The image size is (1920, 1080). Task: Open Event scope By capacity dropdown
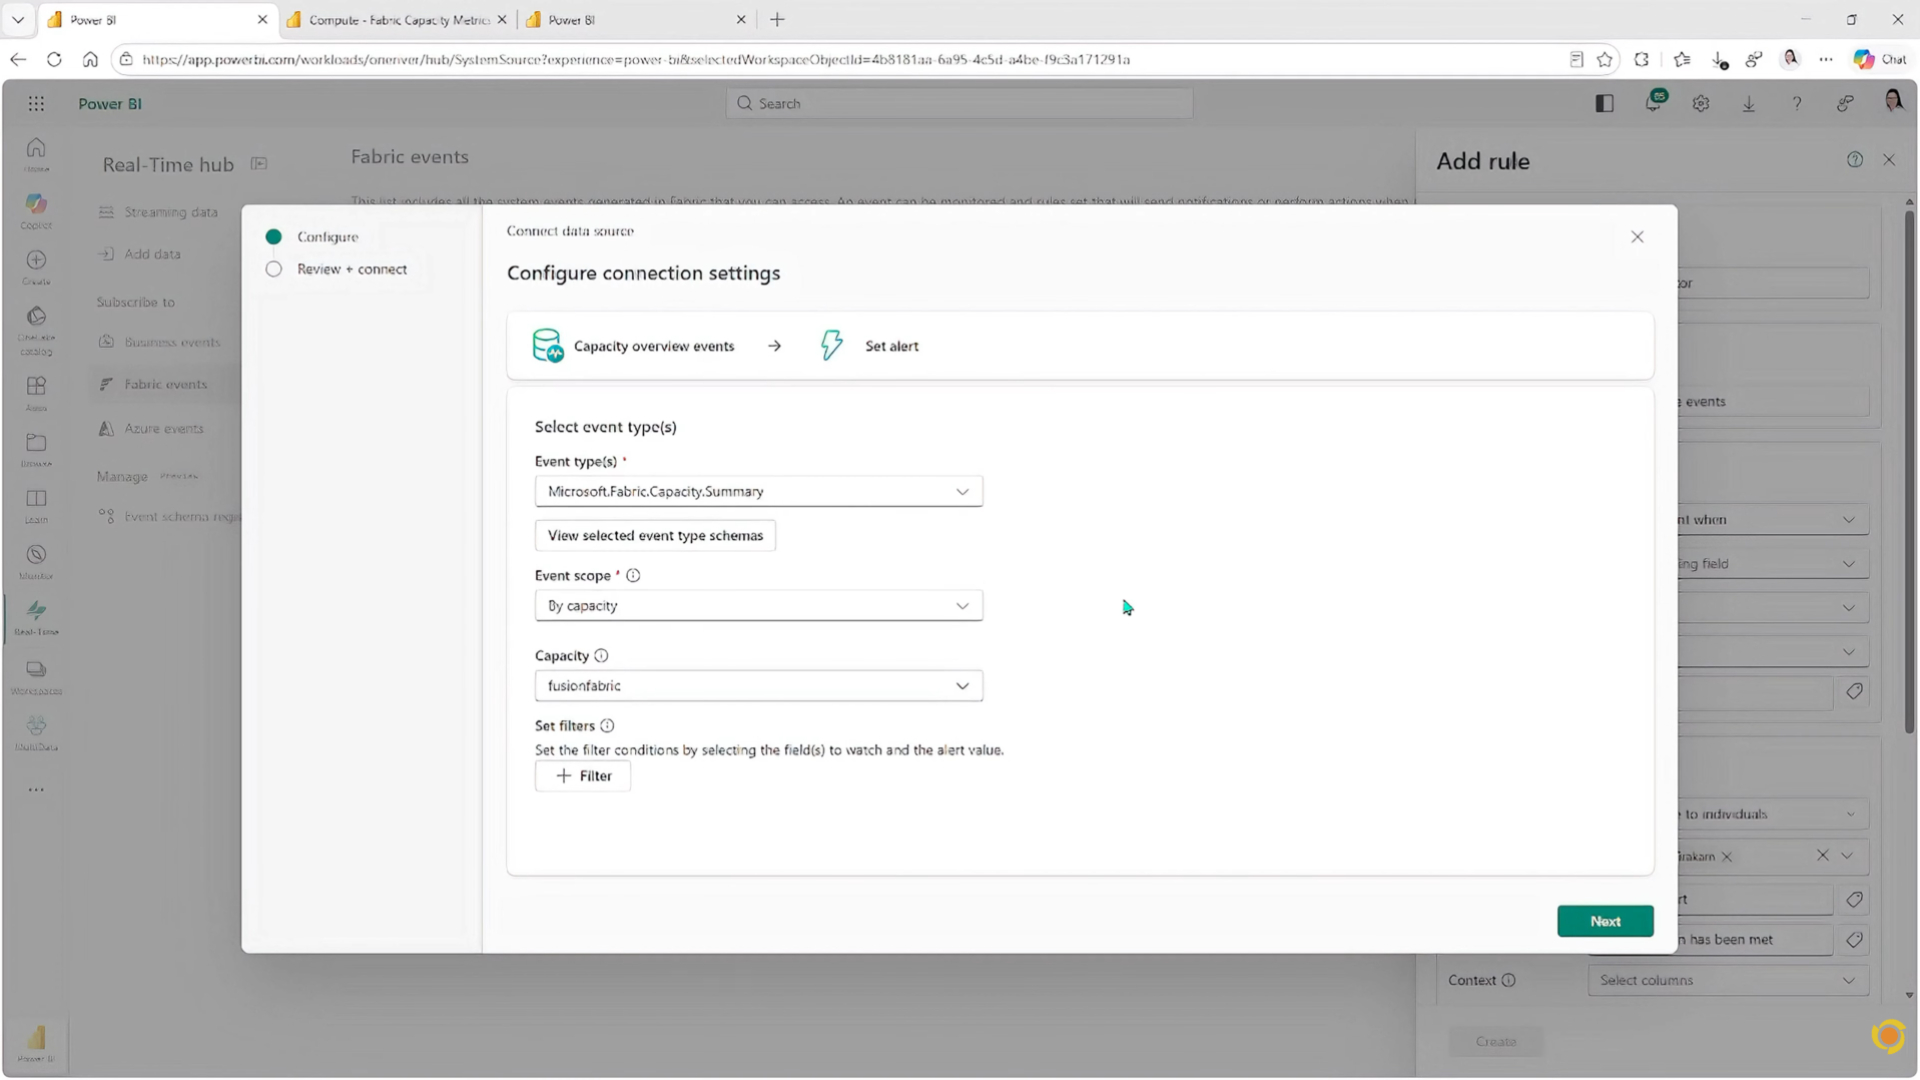(759, 605)
